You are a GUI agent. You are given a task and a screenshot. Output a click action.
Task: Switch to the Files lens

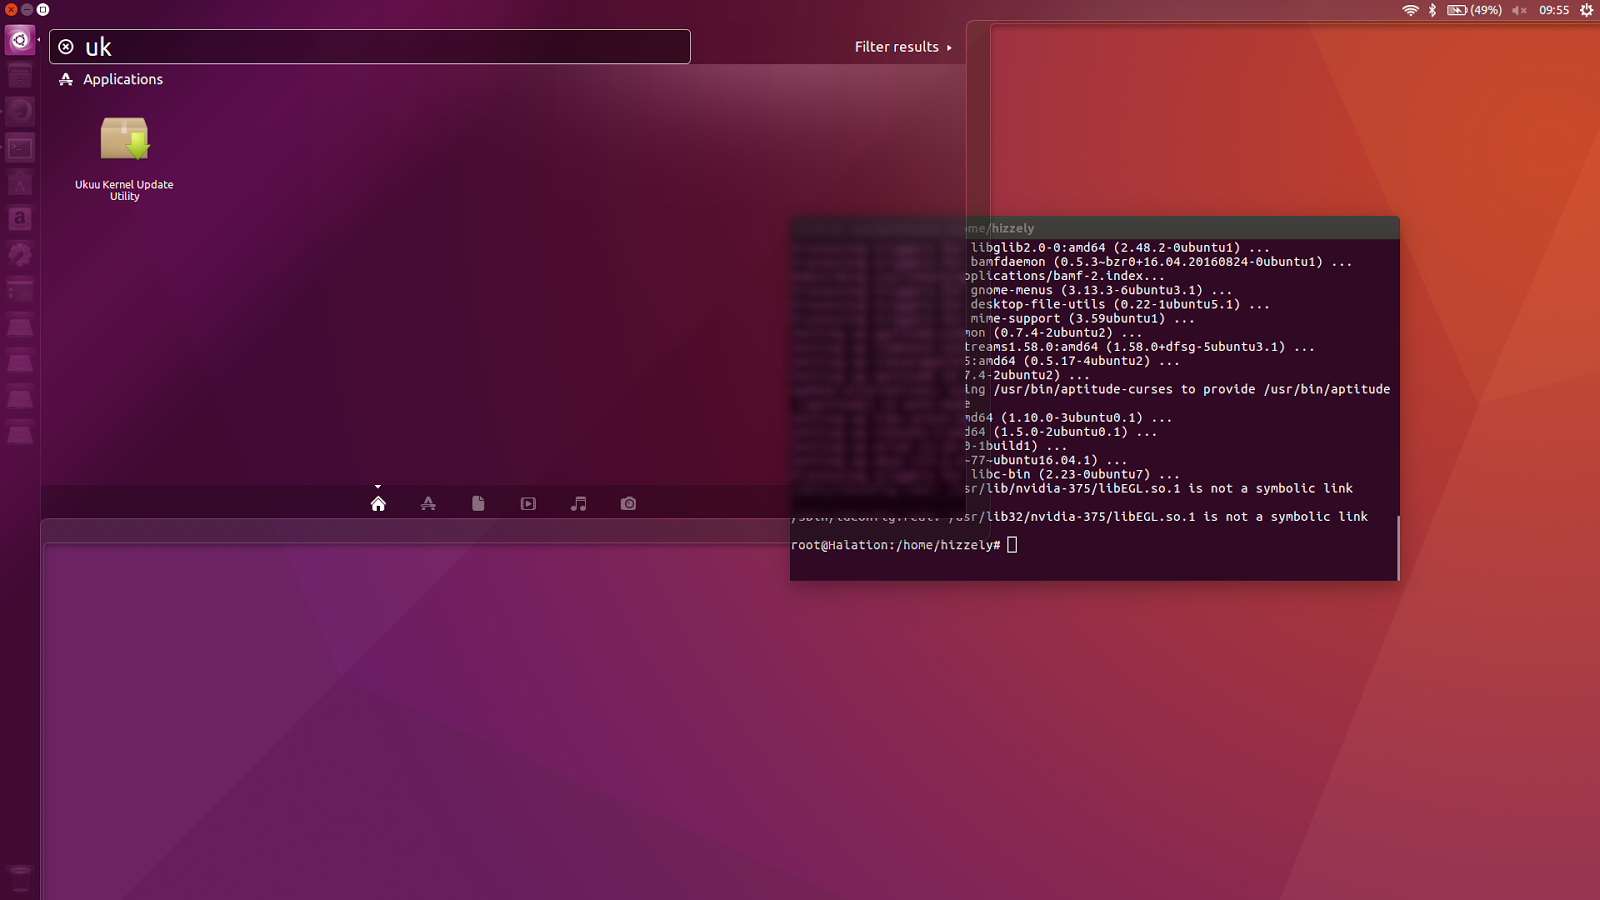(x=478, y=504)
